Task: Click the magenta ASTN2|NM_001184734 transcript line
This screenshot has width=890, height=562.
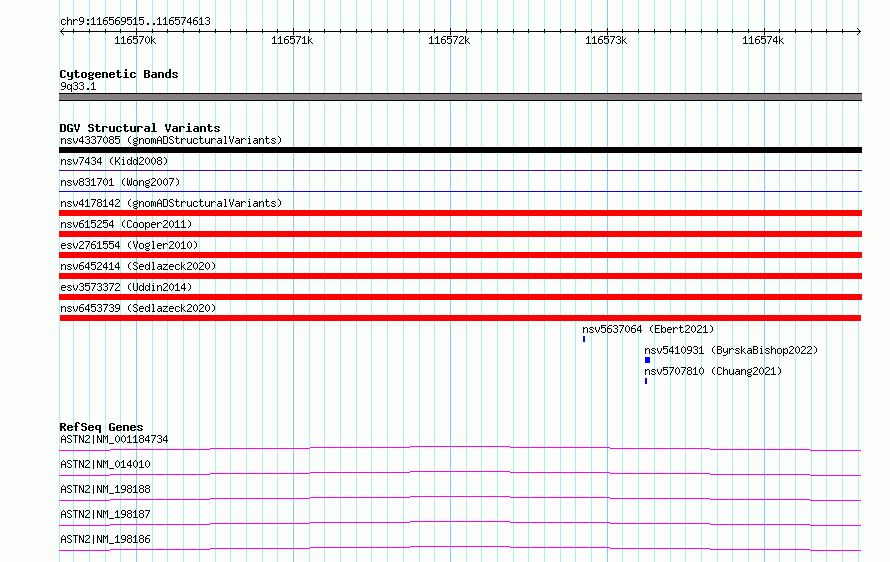Action: 460,448
